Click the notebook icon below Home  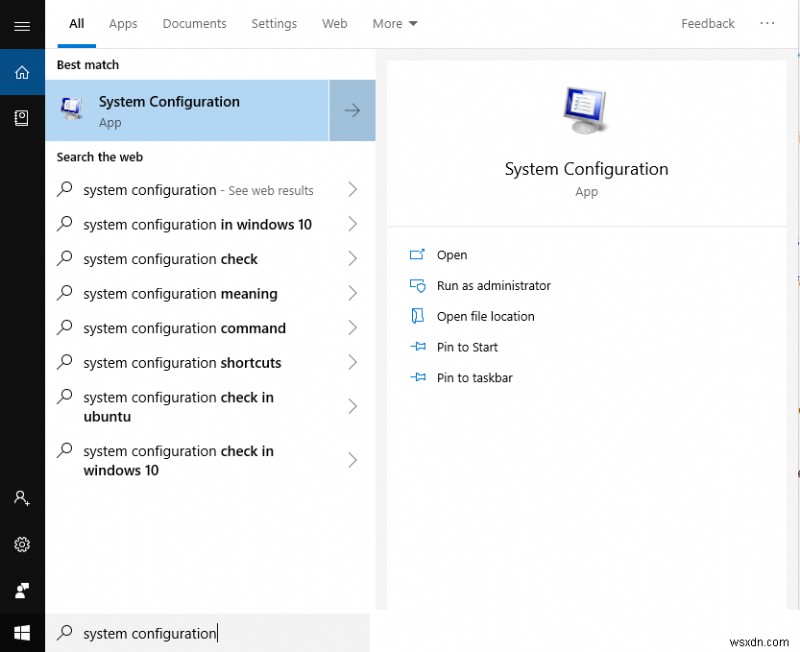(22, 117)
